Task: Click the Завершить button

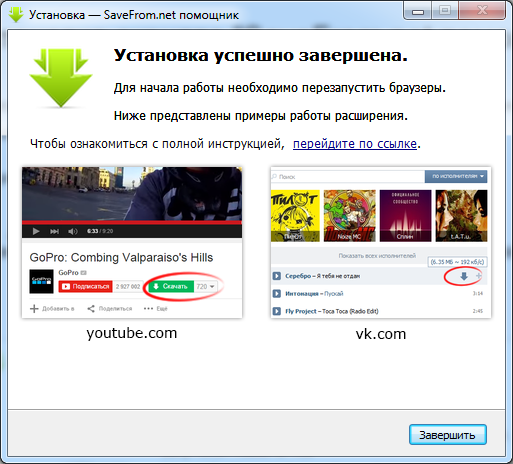Action: click(448, 435)
